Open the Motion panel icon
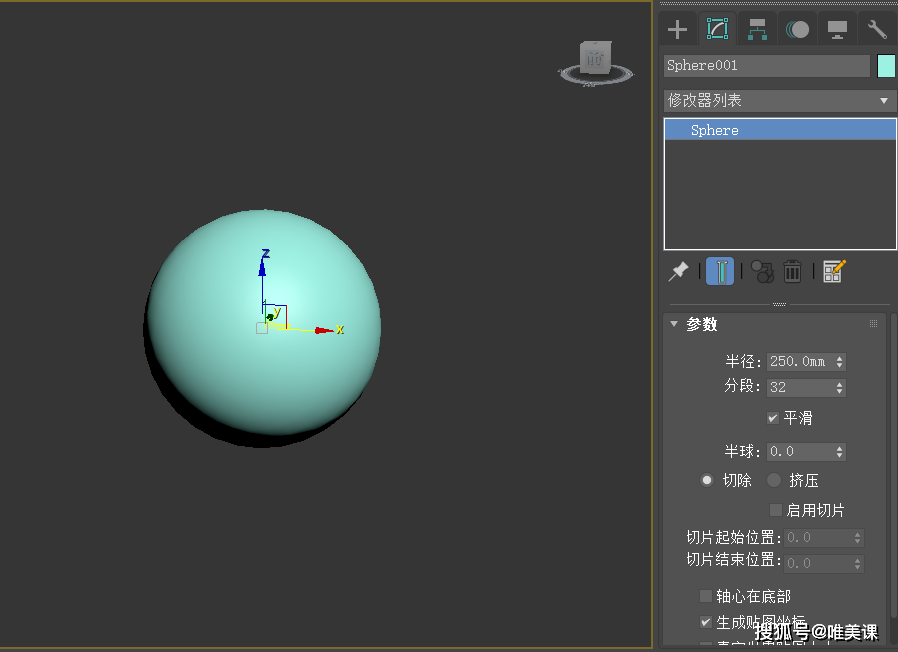This screenshot has width=898, height=652. coord(797,29)
